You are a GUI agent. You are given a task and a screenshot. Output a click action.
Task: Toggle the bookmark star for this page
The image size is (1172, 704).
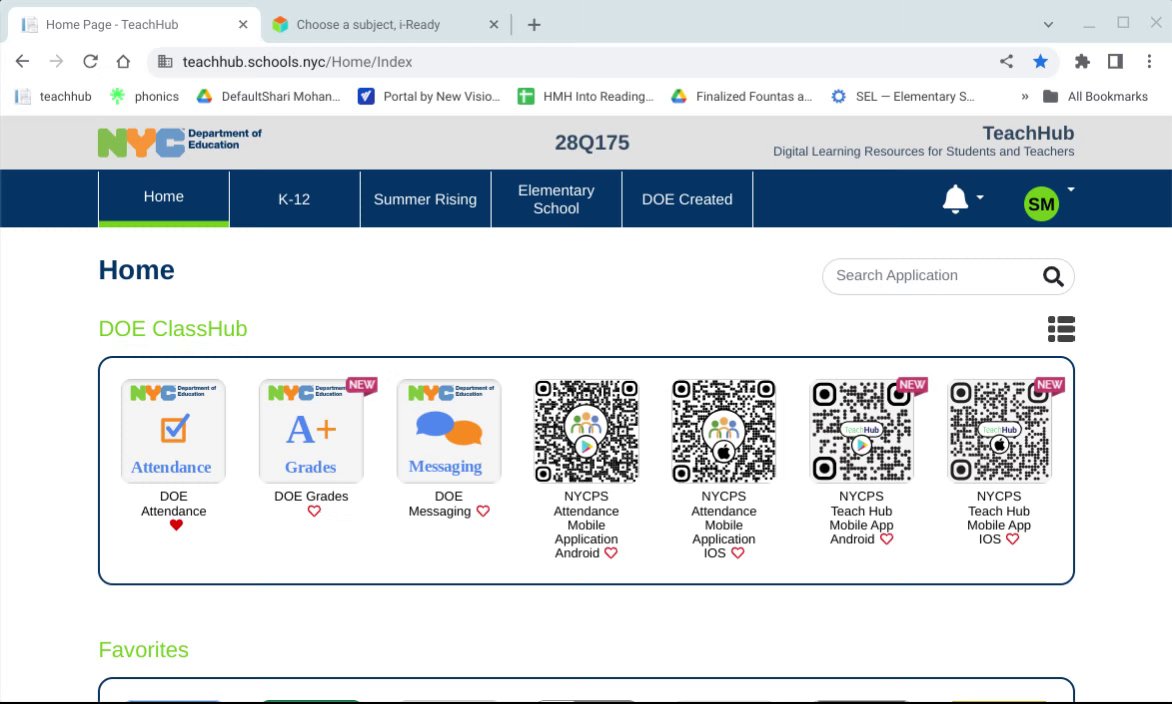click(1040, 61)
